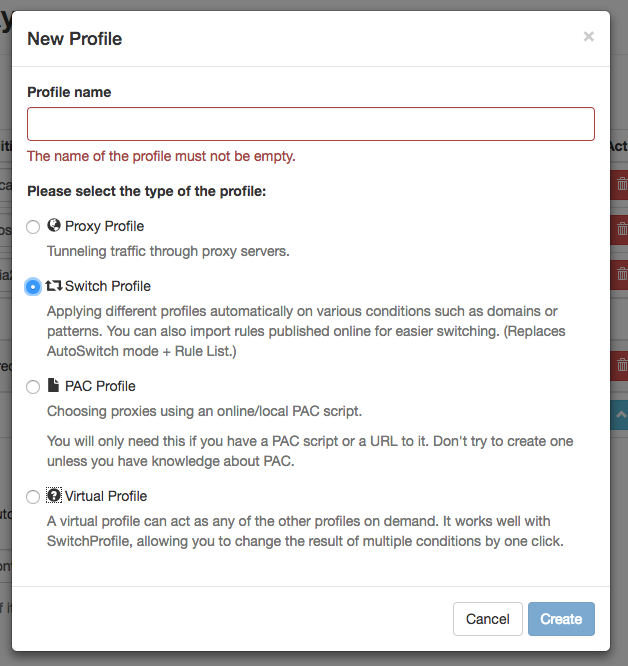Click the topmost red trash icon behind the dialog
This screenshot has width=628, height=666.
coord(620,185)
